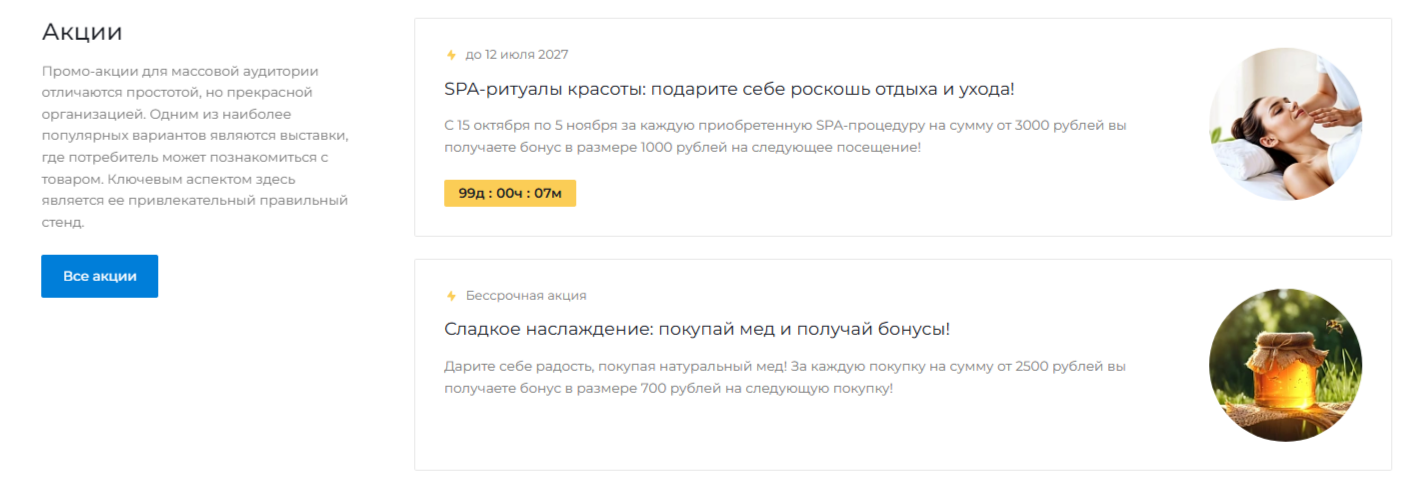
Task: Open the 'Все акции' button
Action: 99,276
